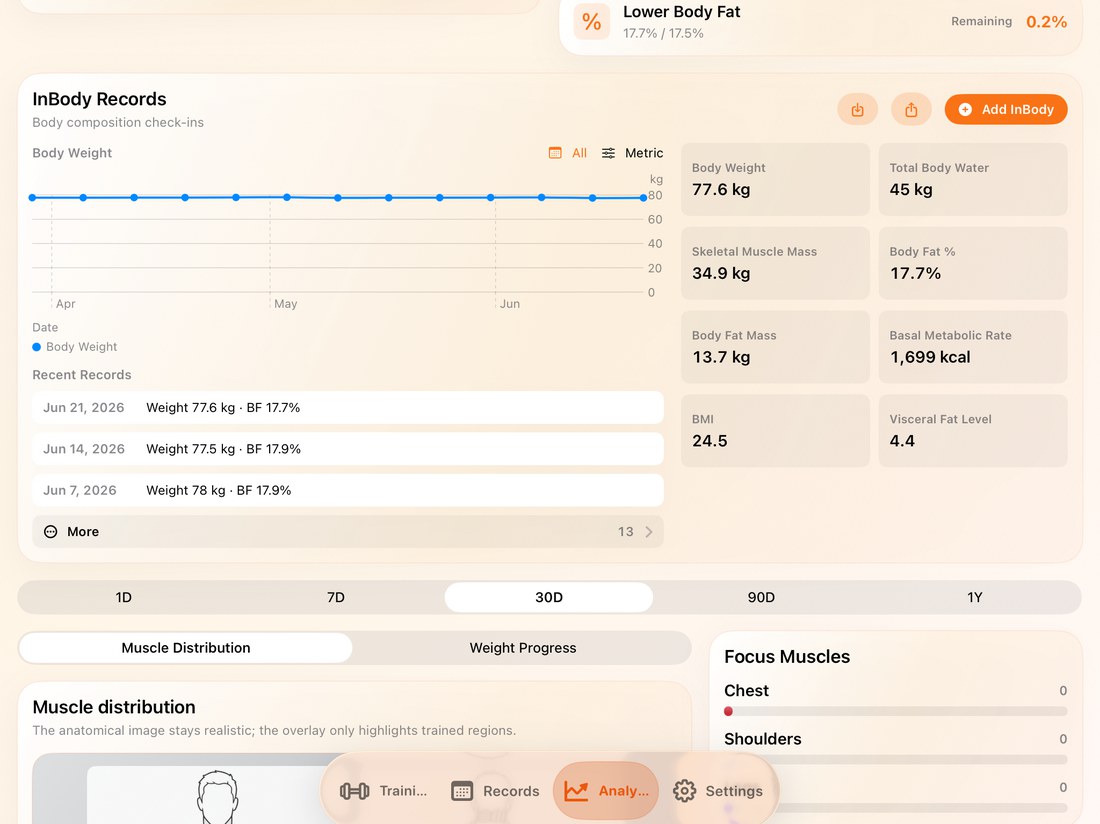Add a new InBody record
This screenshot has height=824, width=1100.
1005,109
